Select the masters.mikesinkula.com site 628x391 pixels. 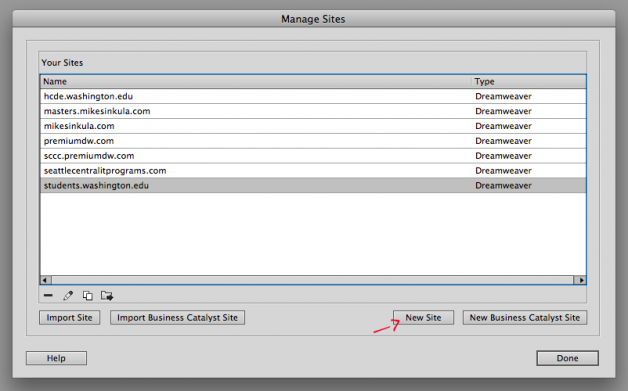tap(313, 111)
